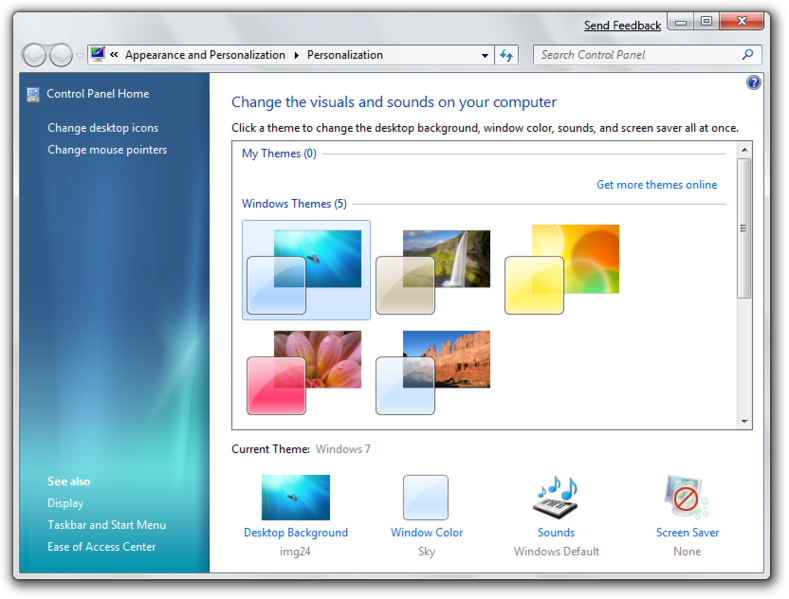Click the Sounds musical notes icon
The height and width of the screenshot is (599, 789).
556,497
